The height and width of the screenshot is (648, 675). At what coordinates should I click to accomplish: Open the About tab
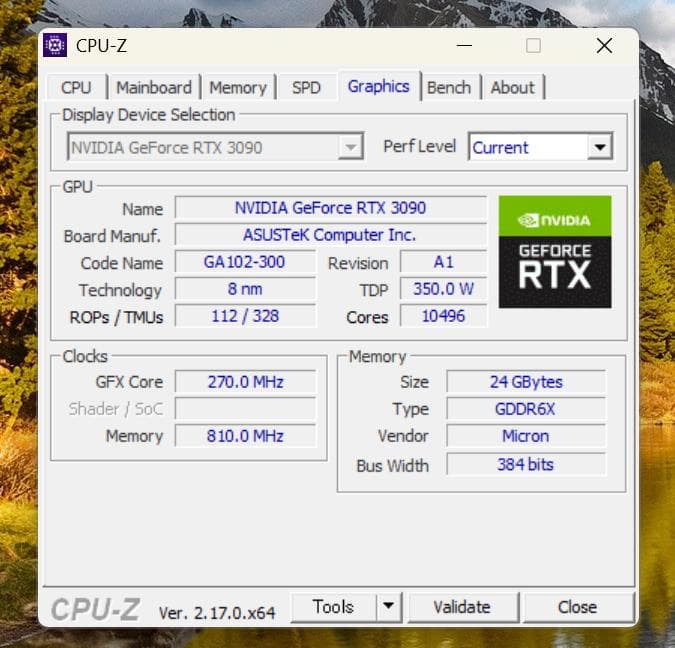pyautogui.click(x=512, y=87)
